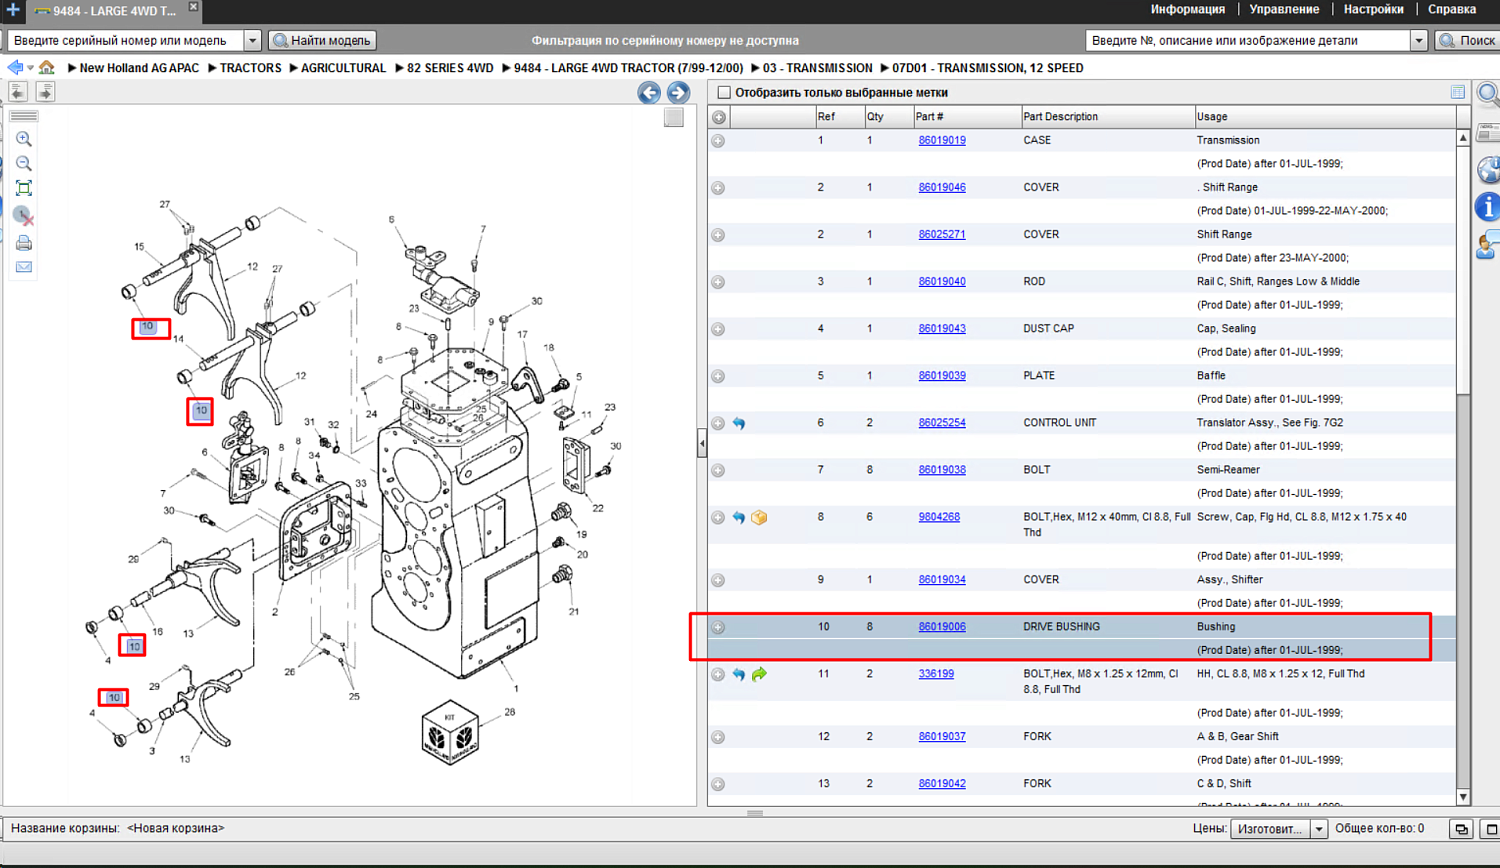This screenshot has width=1500, height=868.
Task: Add DRIVE BUSHING row with its plus icon
Action: [718, 628]
